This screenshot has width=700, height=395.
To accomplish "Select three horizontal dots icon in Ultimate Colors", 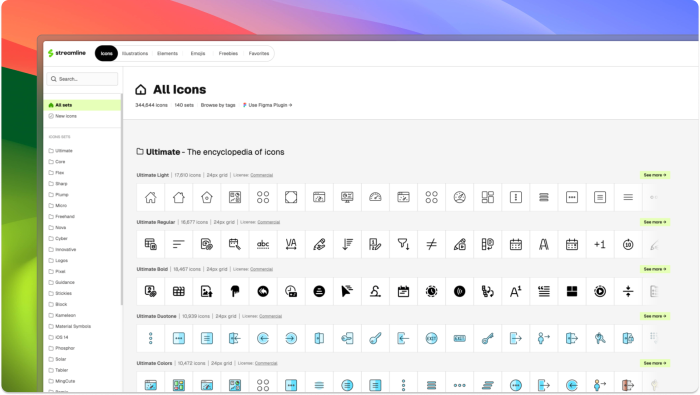I will 459,384.
